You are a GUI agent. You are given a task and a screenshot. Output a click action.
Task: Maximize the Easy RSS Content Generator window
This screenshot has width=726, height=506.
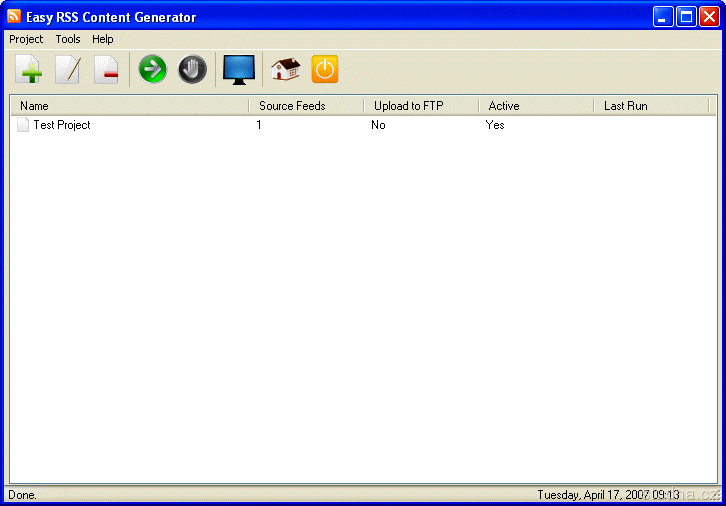686,16
